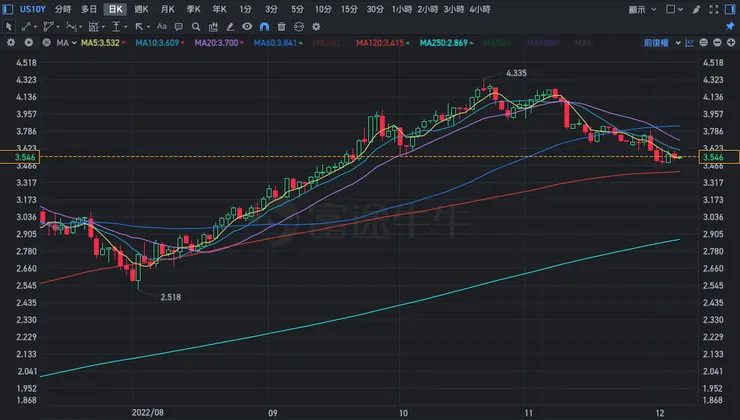Open indicator settings gear beside MA
This screenshot has height=420, width=740.
(11, 43)
